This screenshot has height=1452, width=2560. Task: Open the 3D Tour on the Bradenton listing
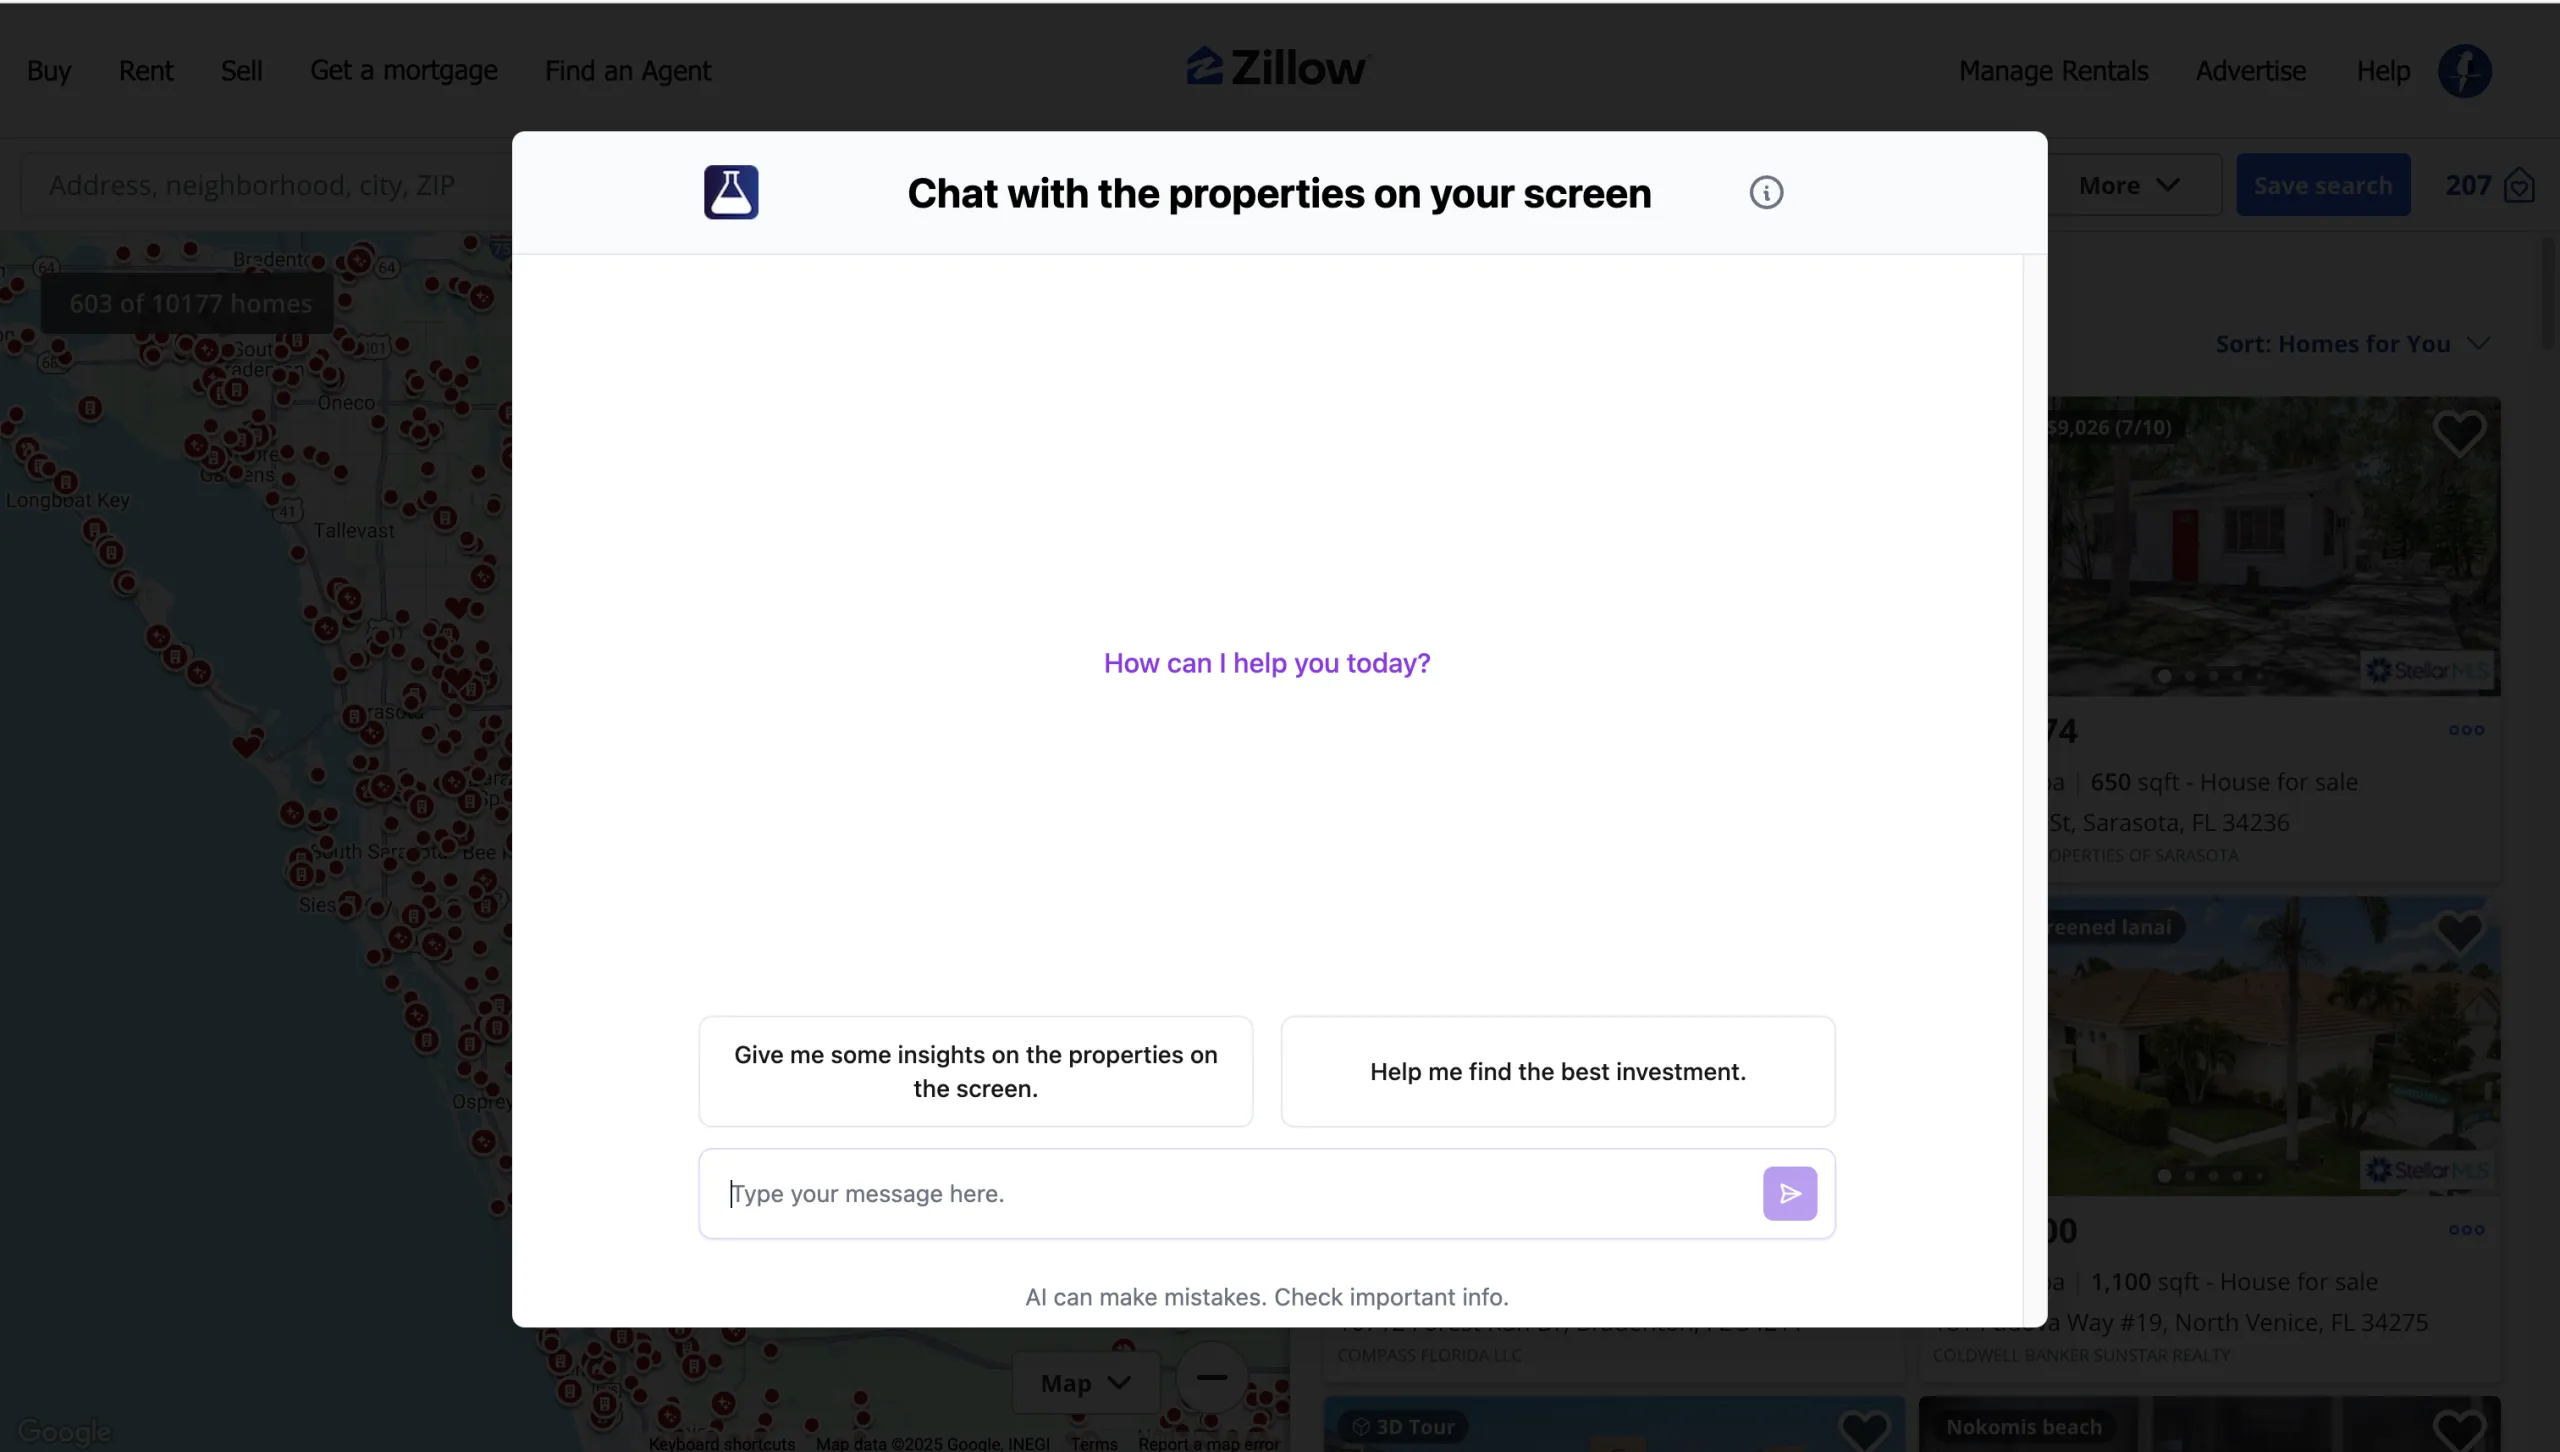1403,1425
